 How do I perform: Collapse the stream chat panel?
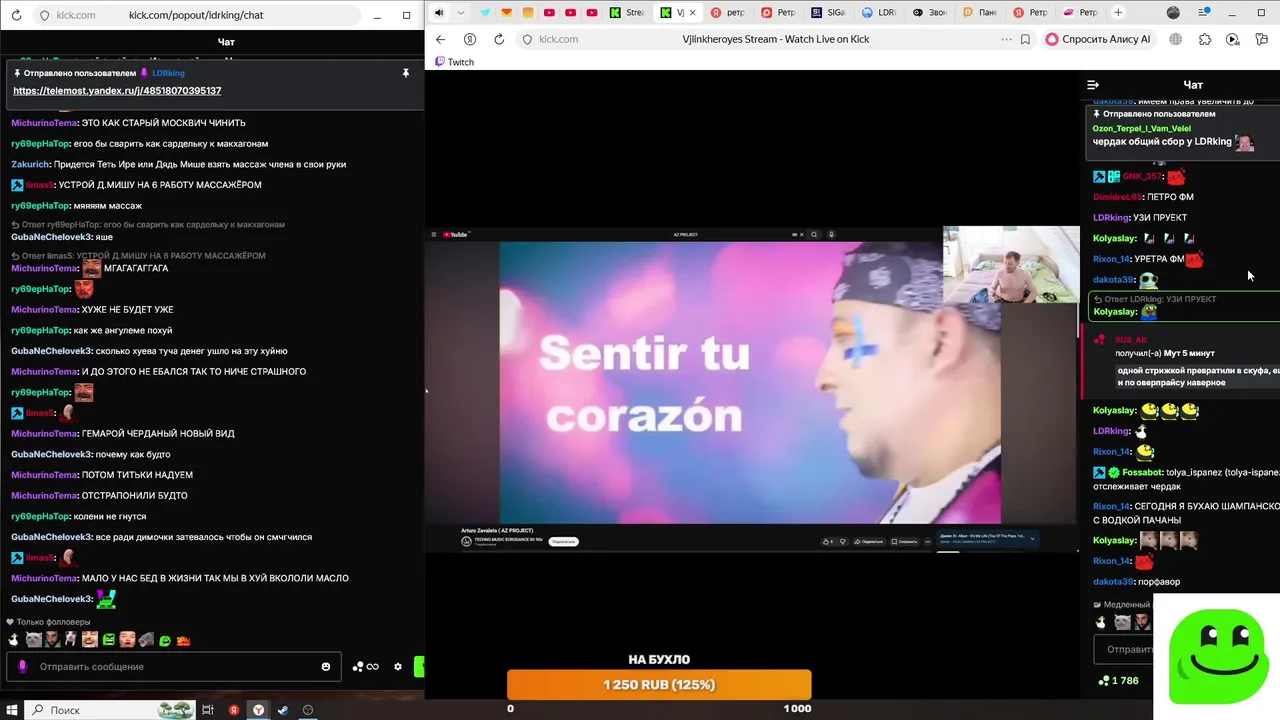(1093, 85)
